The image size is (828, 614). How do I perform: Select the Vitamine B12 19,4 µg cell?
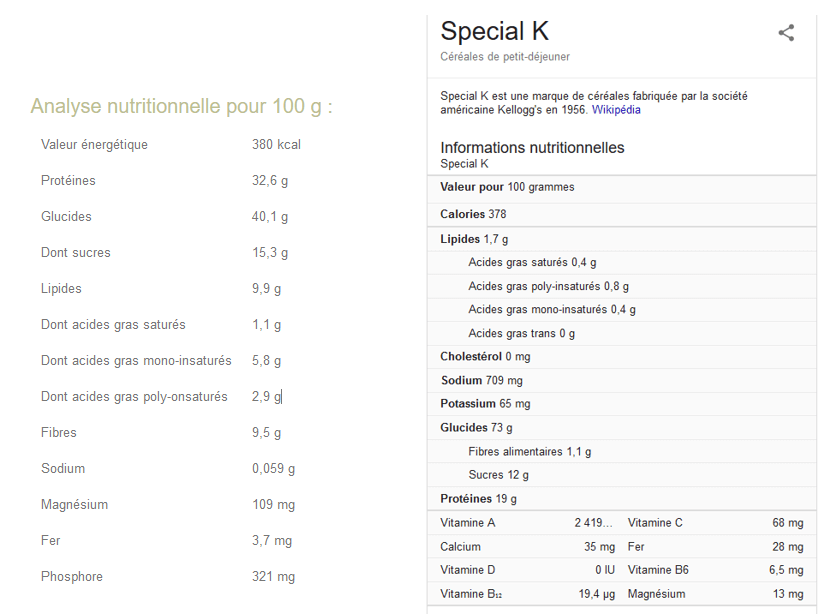pyautogui.click(x=527, y=594)
